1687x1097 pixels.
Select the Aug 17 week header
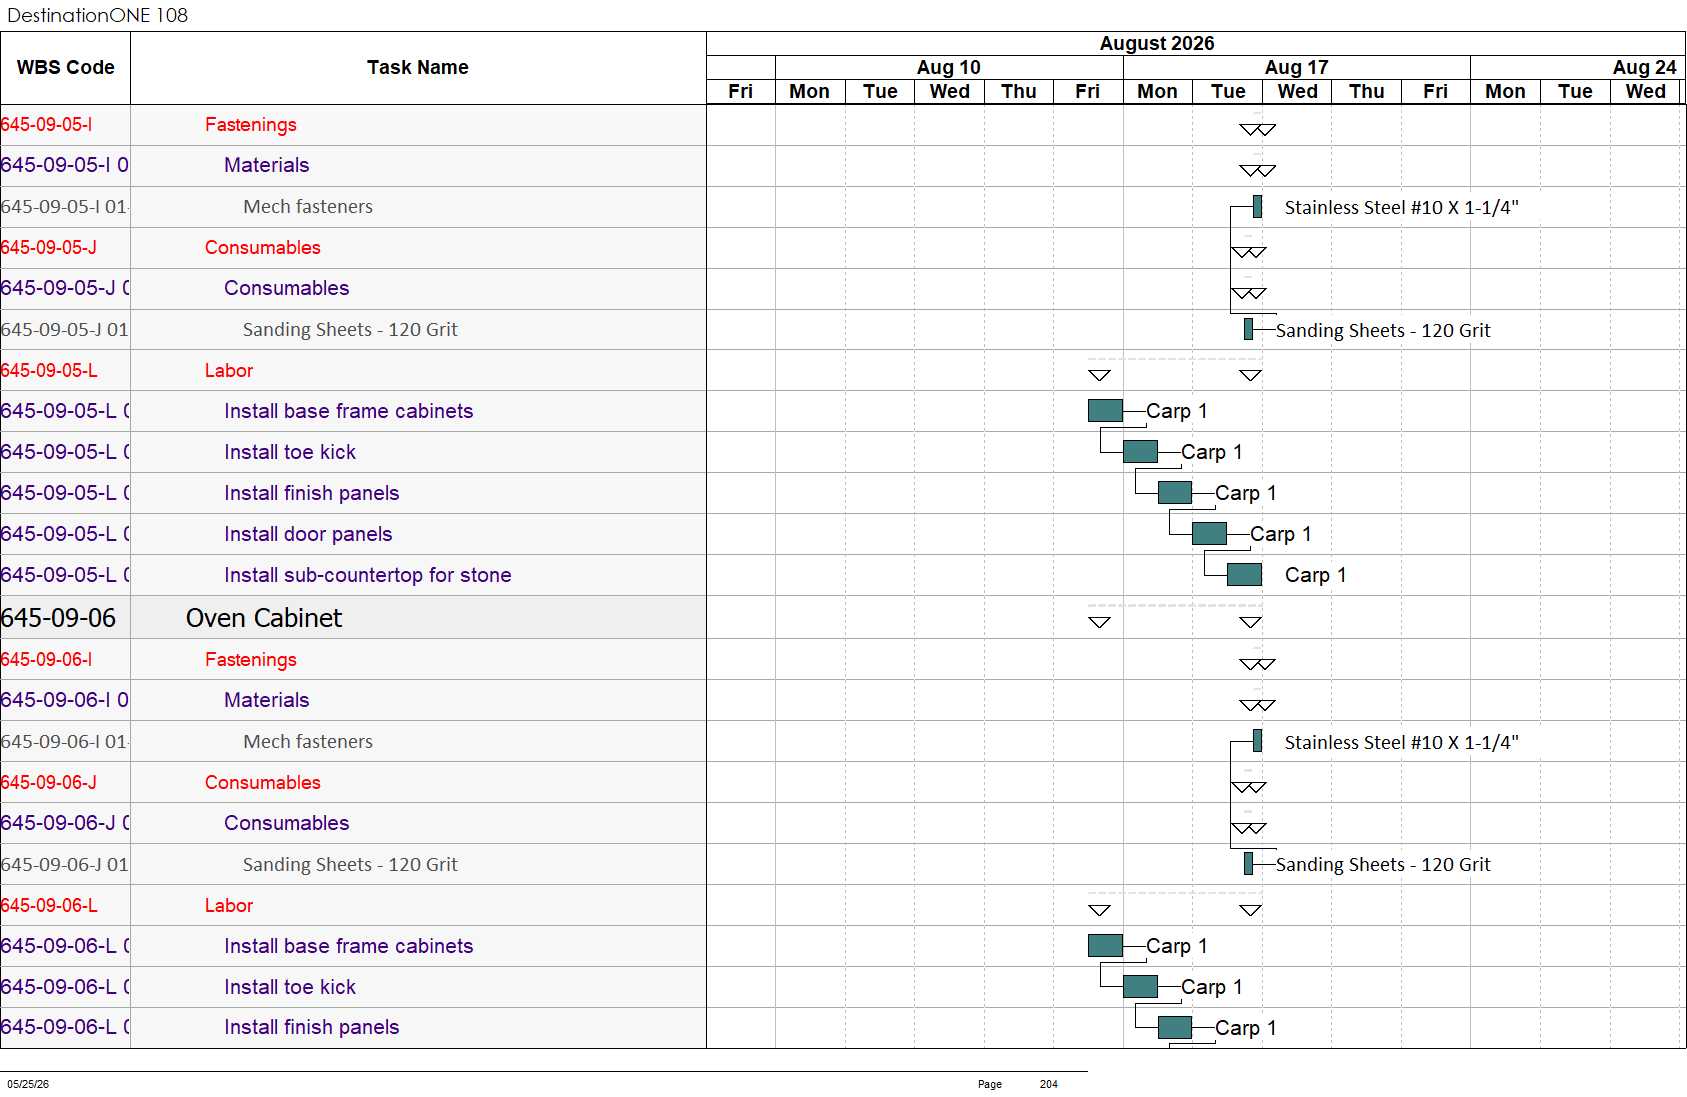point(1296,67)
